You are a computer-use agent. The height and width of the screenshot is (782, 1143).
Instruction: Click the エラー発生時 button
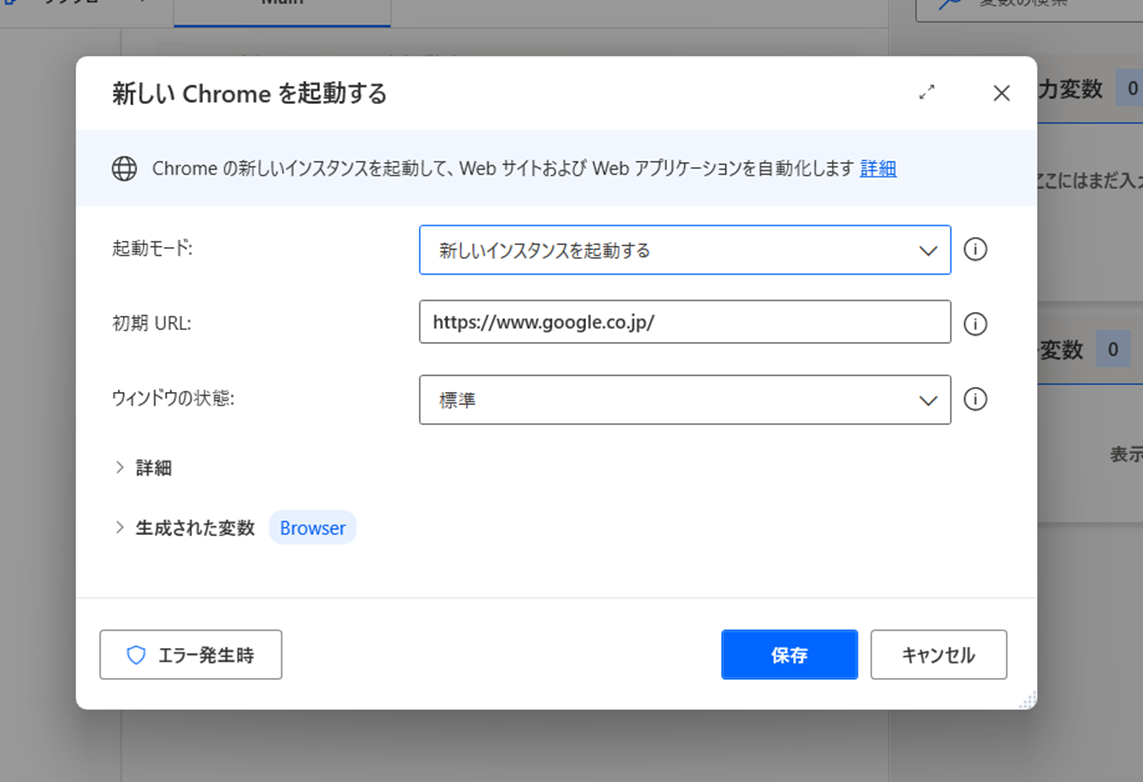(x=191, y=654)
